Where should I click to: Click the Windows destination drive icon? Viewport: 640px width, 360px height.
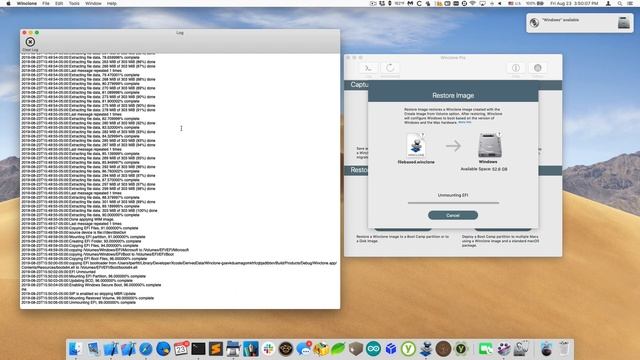pos(490,146)
